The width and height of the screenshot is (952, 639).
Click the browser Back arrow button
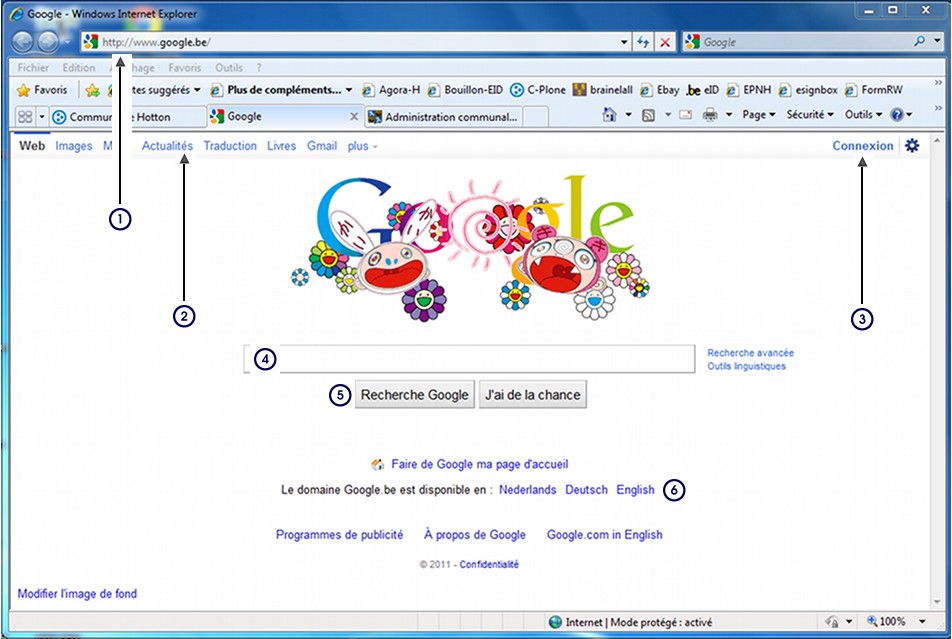point(22,42)
